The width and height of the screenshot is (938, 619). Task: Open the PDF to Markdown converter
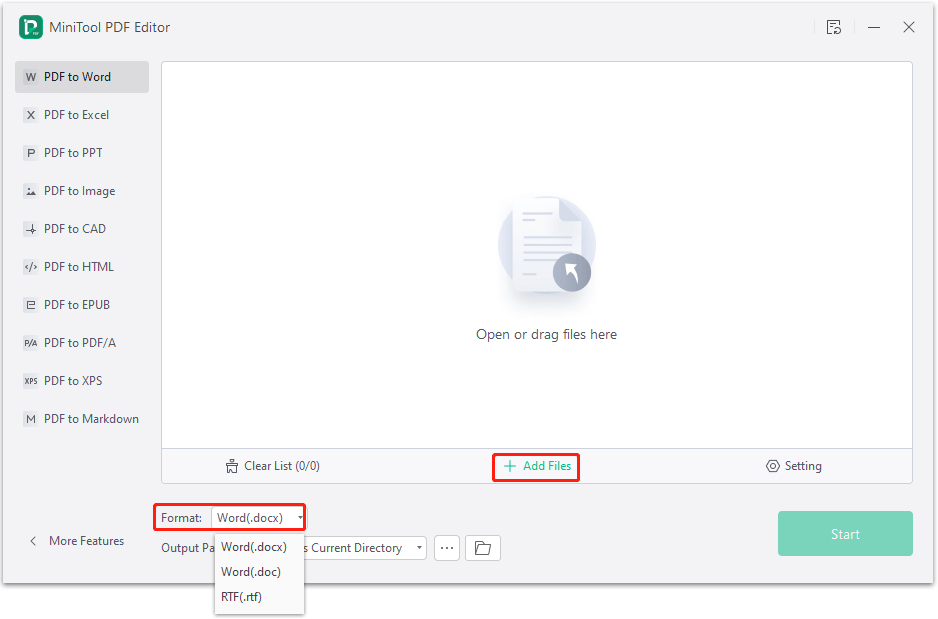point(80,418)
